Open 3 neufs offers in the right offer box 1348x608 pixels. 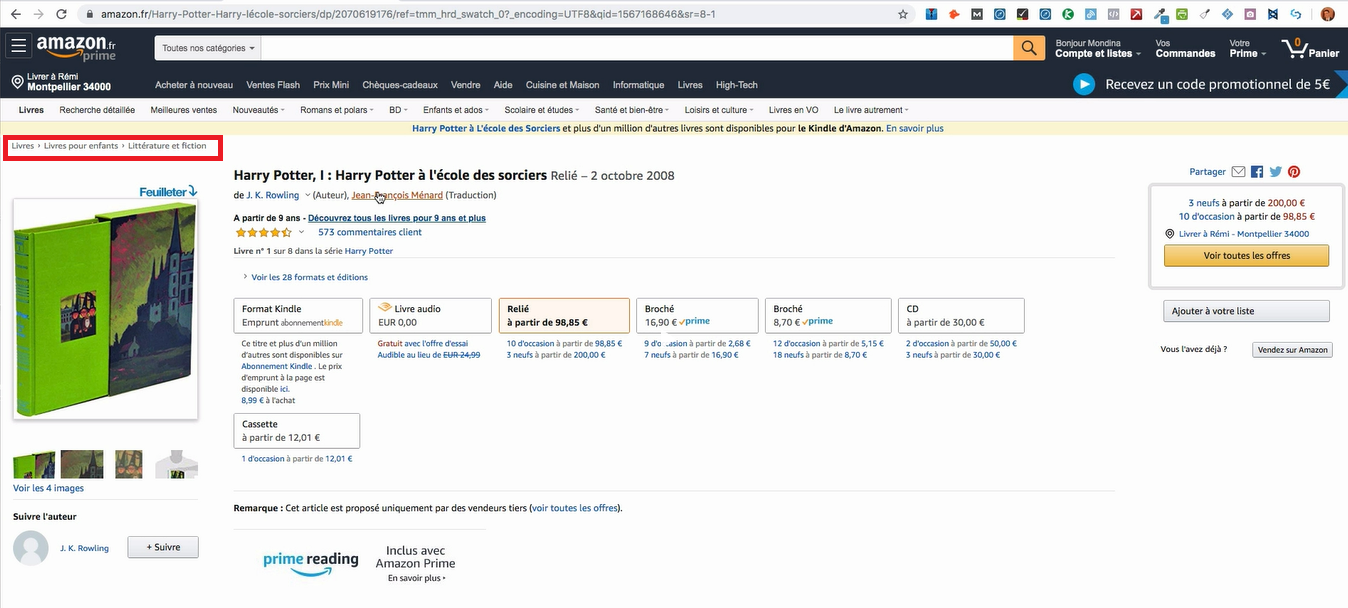pos(1205,203)
